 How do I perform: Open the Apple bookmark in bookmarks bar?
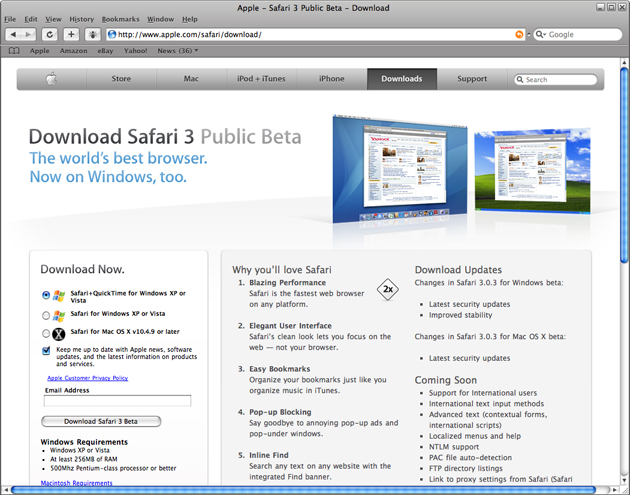39,51
